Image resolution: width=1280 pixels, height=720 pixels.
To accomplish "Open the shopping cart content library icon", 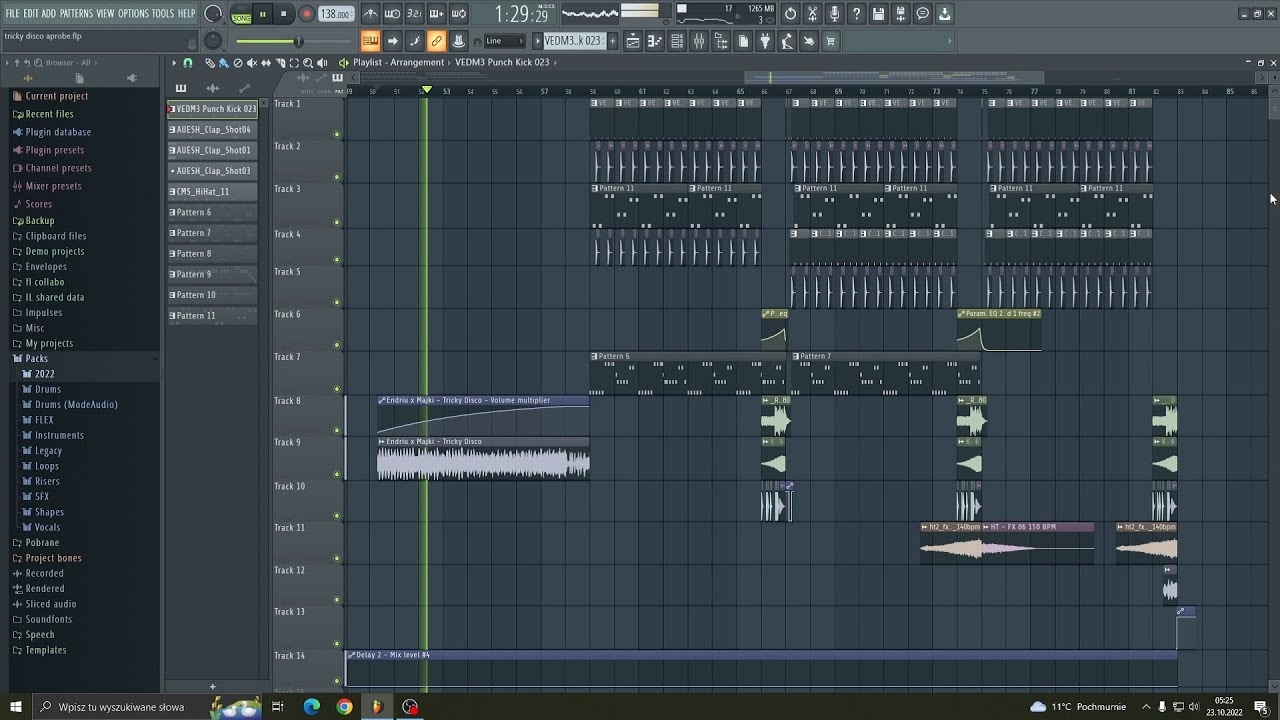I will (x=830, y=41).
